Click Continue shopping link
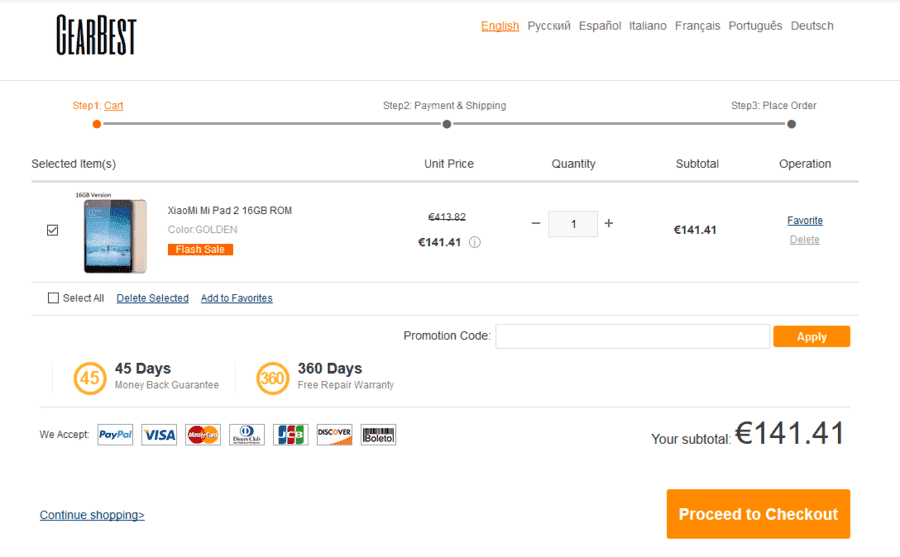This screenshot has height=557, width=900. click(x=92, y=515)
